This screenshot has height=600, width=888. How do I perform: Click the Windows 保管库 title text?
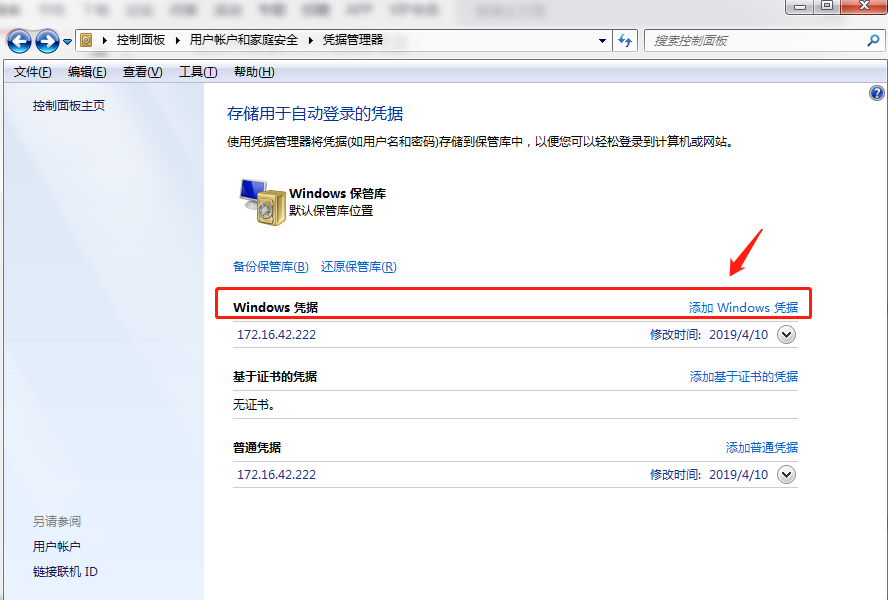pyautogui.click(x=338, y=194)
